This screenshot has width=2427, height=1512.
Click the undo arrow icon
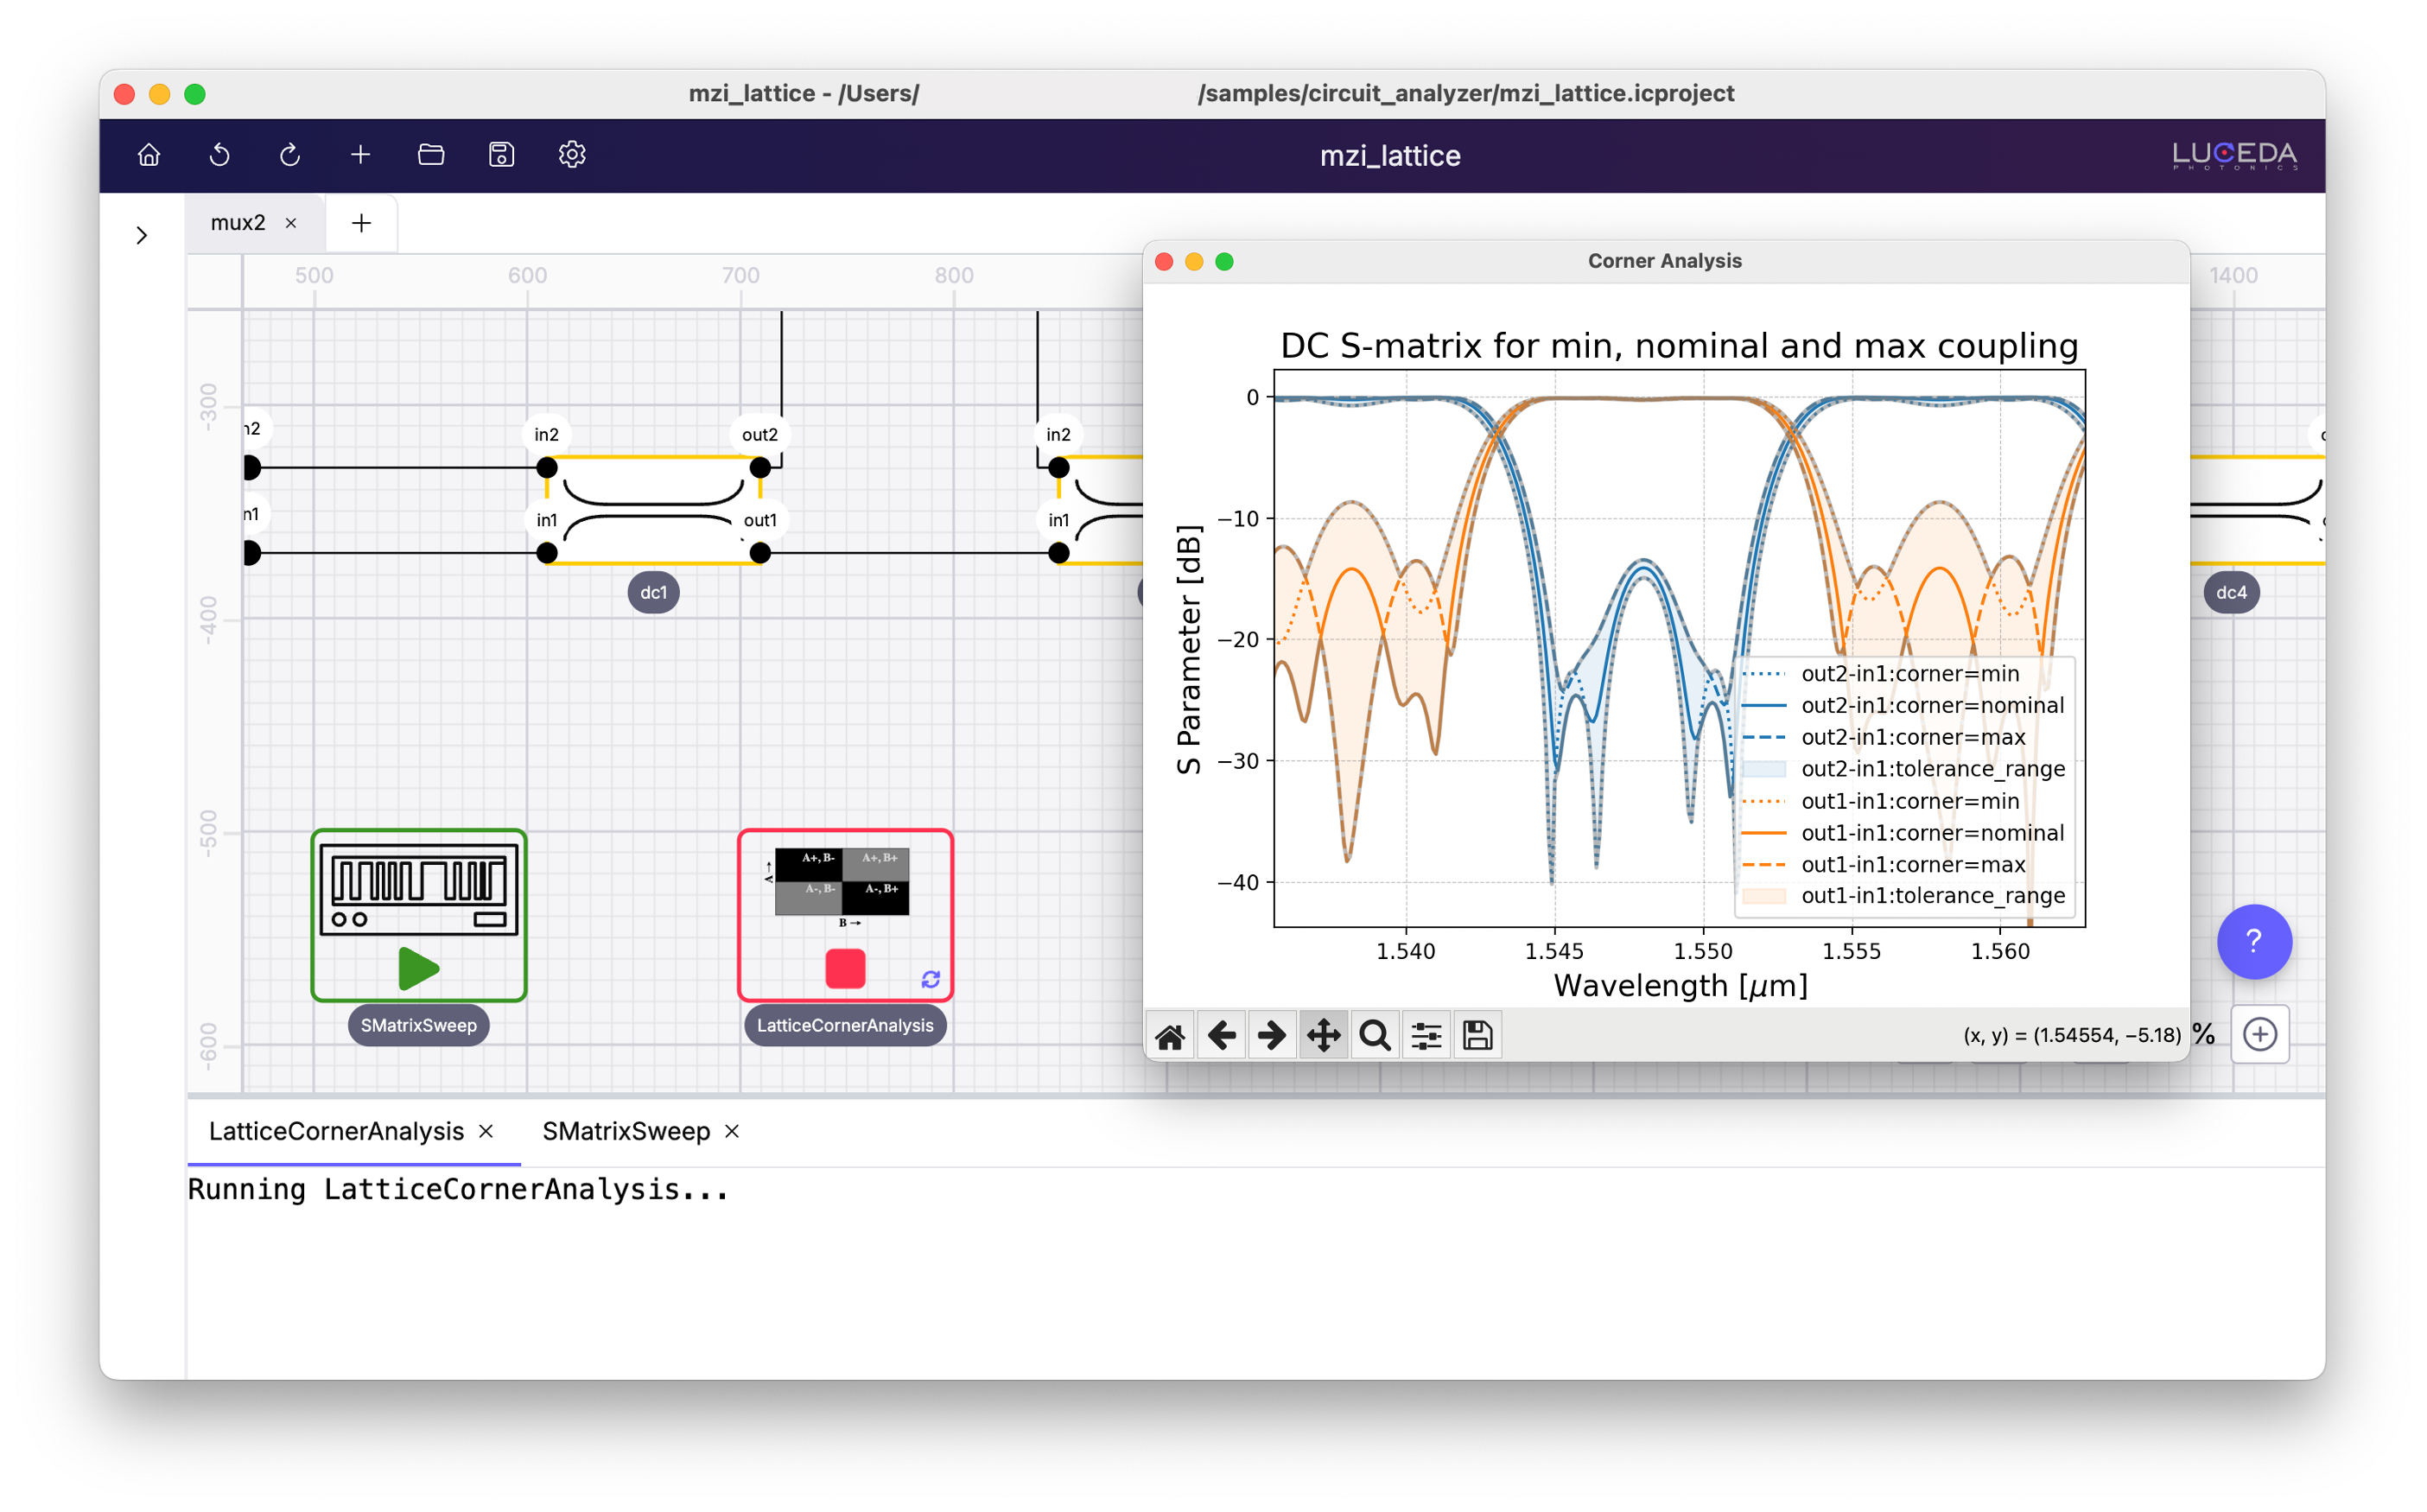[x=219, y=155]
